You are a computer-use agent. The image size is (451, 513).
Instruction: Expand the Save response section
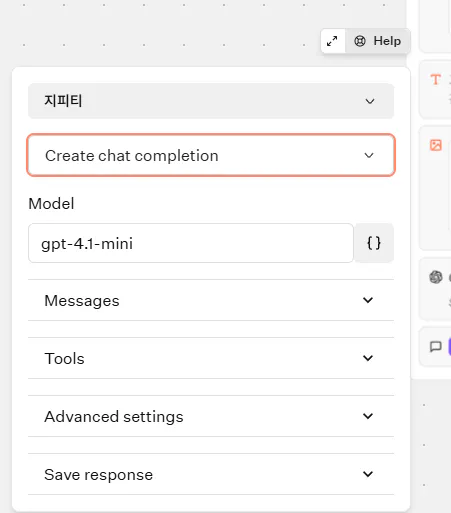click(x=211, y=474)
